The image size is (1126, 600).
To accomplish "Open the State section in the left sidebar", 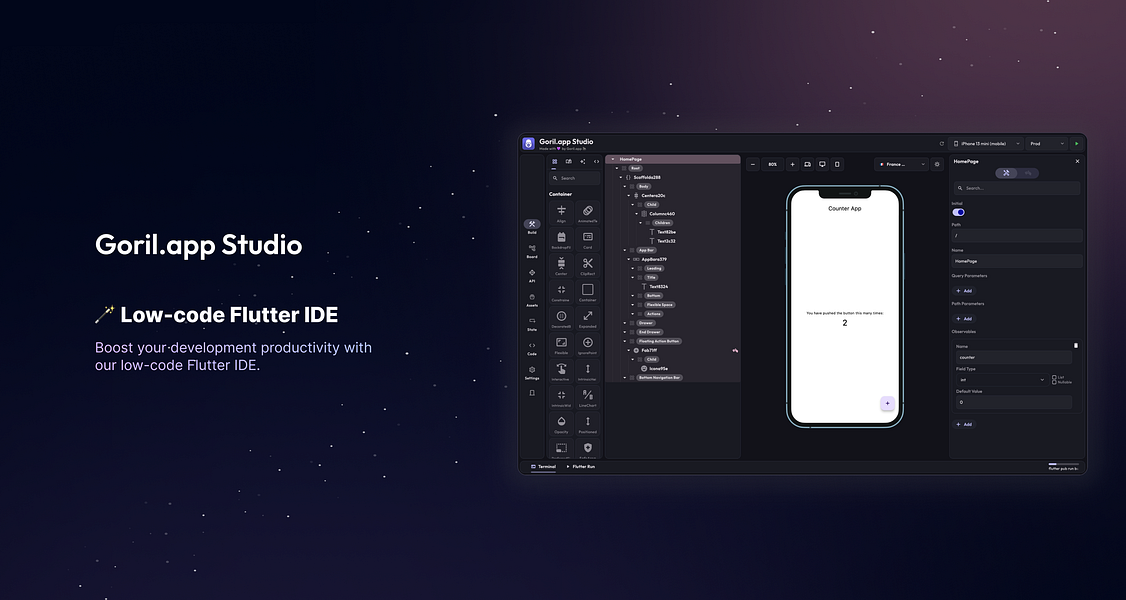I will click(x=532, y=320).
